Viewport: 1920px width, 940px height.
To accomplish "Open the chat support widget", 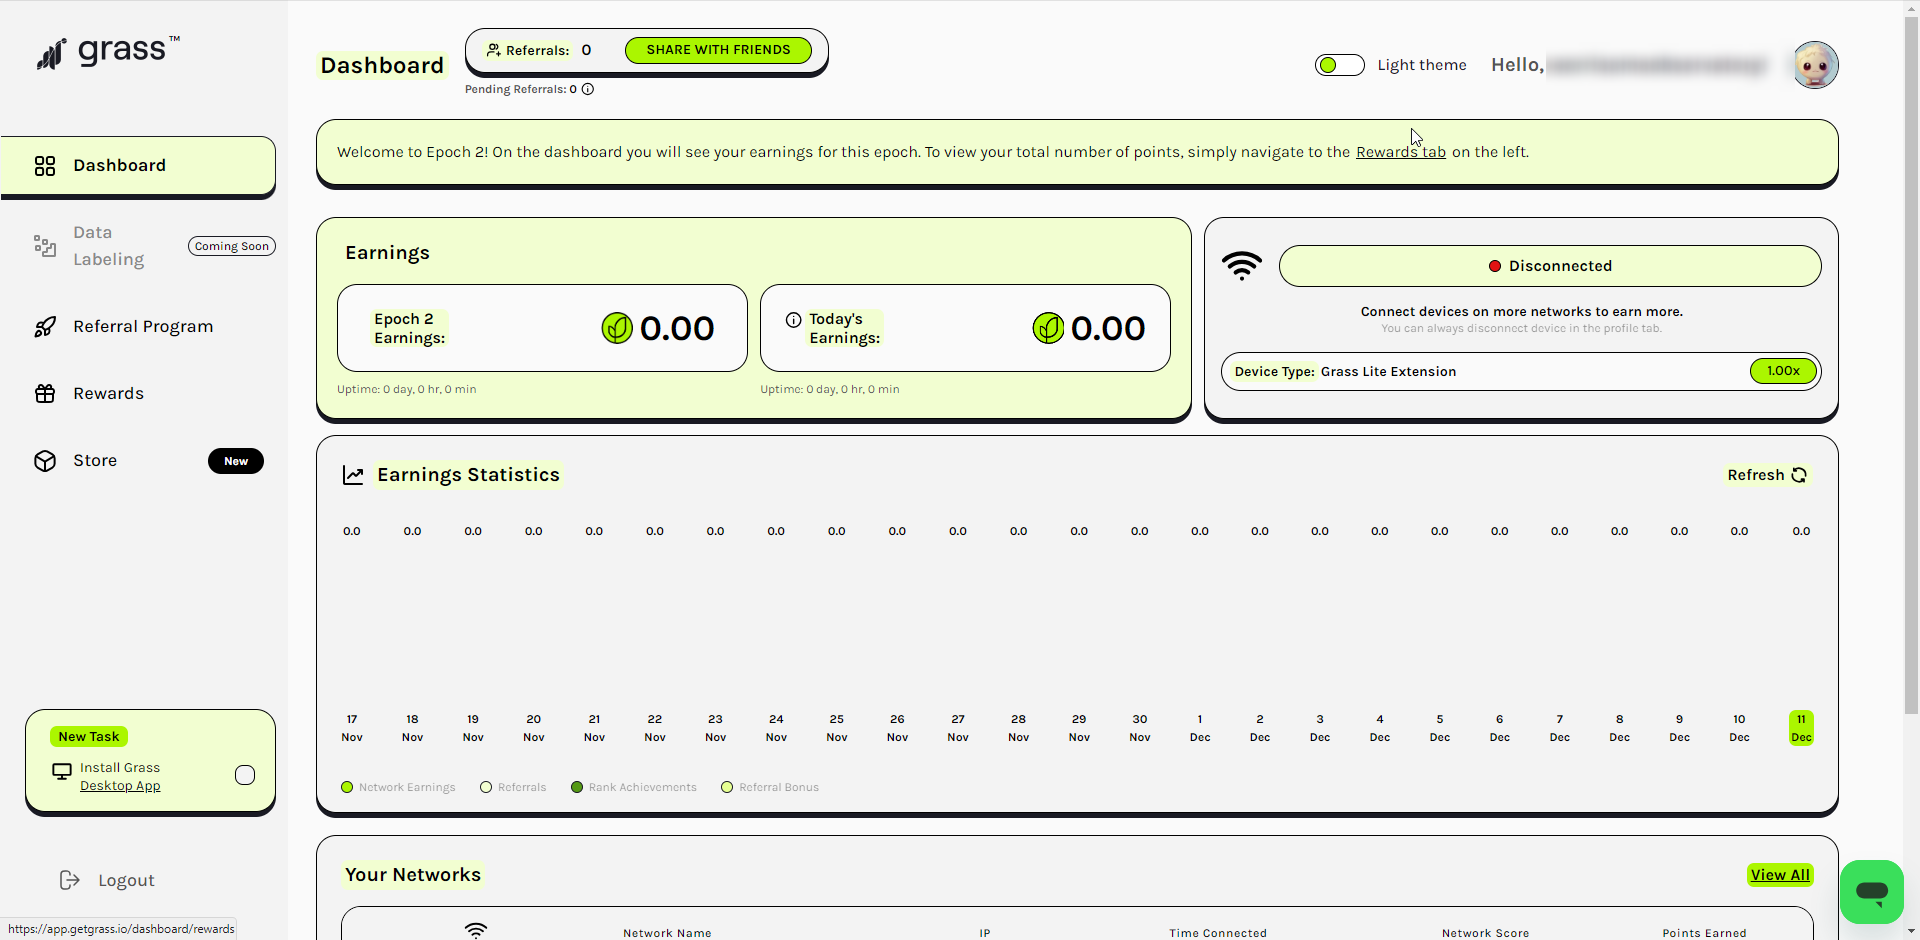I will [x=1872, y=892].
